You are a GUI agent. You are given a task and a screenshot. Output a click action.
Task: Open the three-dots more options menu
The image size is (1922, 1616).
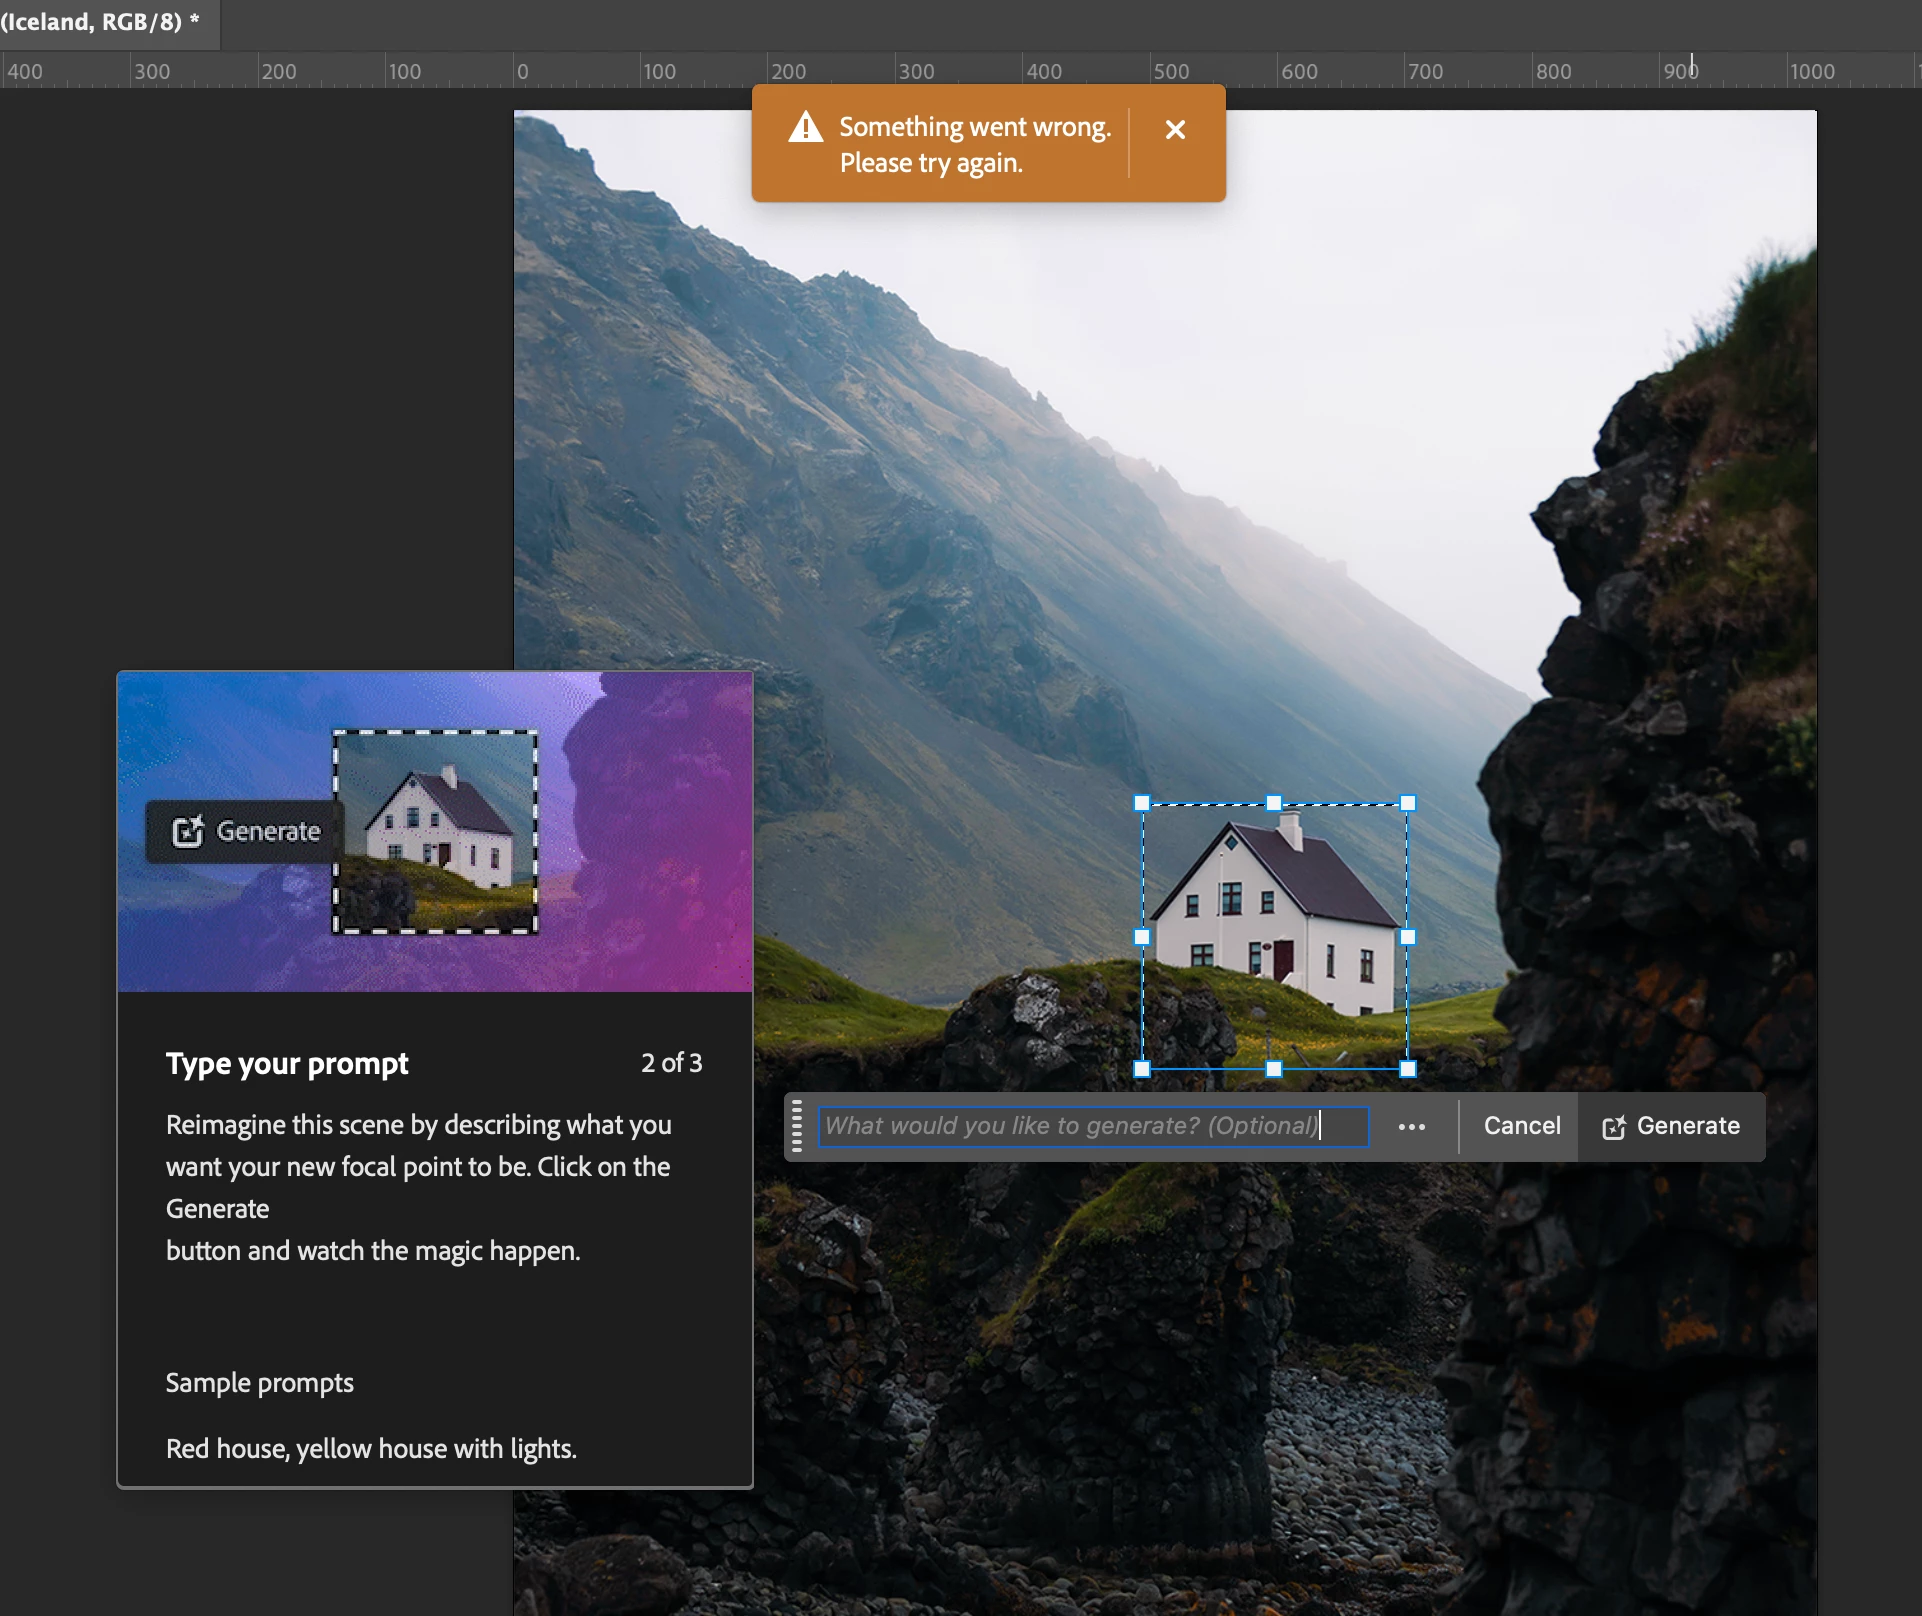click(1411, 1127)
